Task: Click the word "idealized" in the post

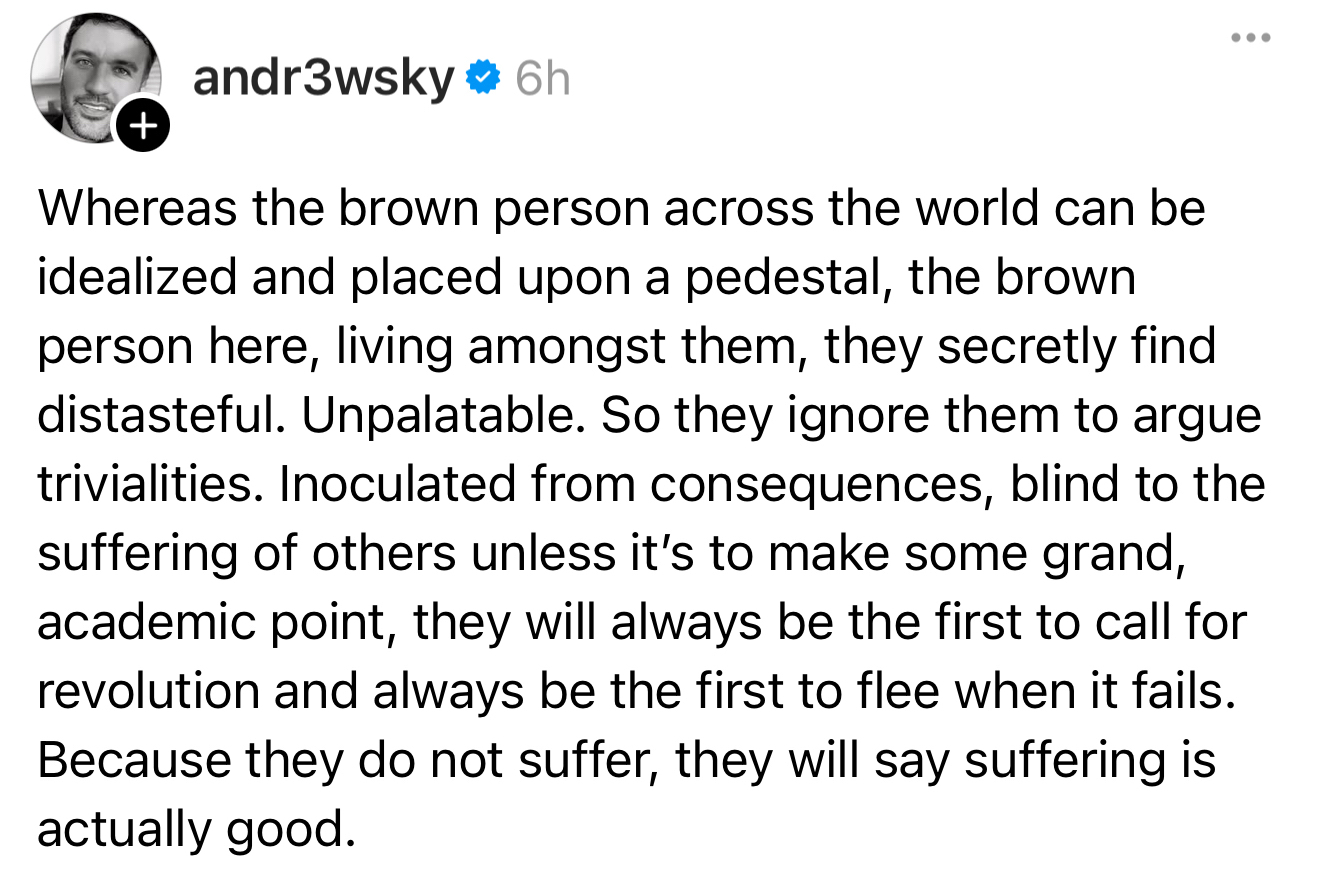Action: 137,277
